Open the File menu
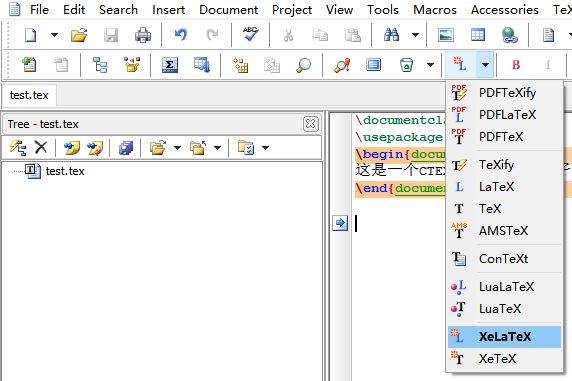Viewport: 572px width, 381px height. pyautogui.click(x=39, y=9)
